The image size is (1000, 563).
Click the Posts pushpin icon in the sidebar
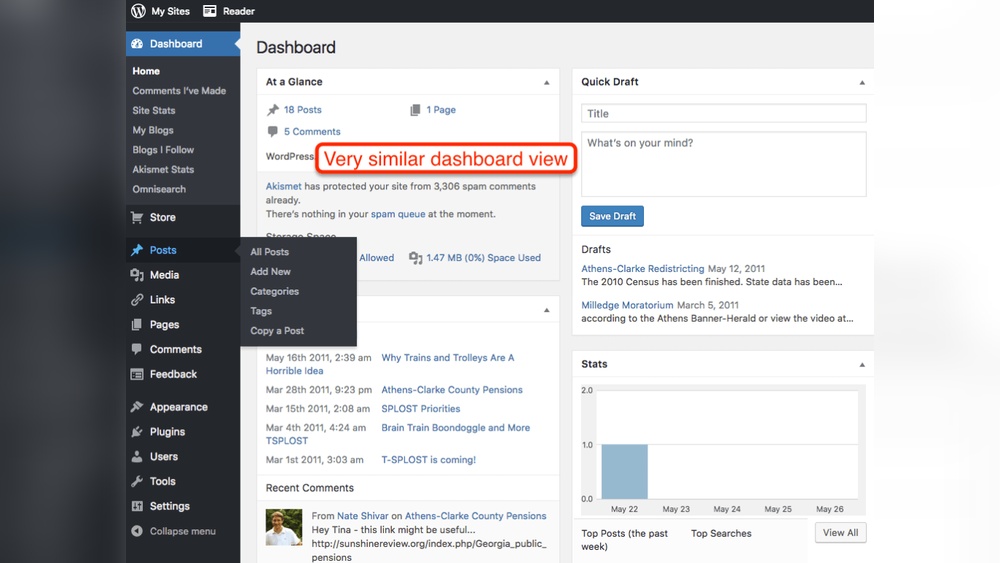[x=137, y=250]
